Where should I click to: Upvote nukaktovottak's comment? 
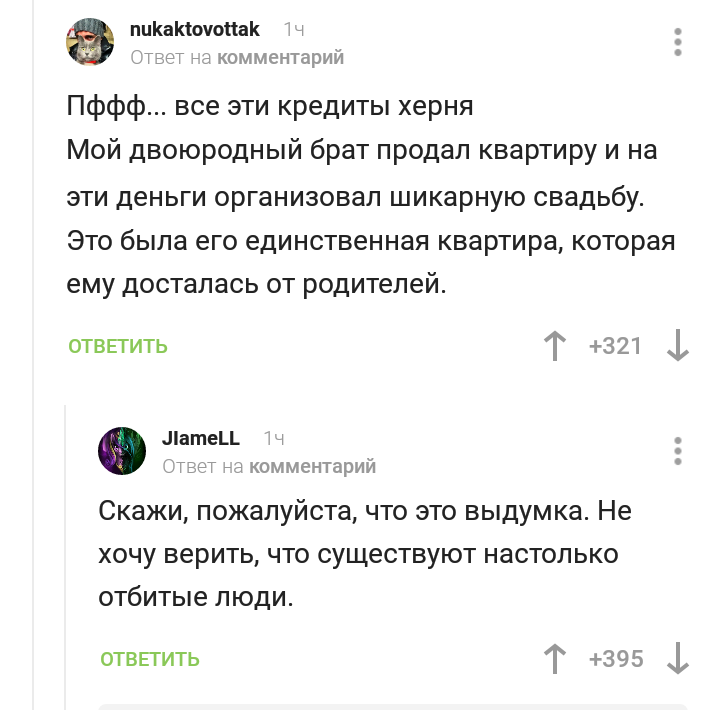tap(553, 347)
